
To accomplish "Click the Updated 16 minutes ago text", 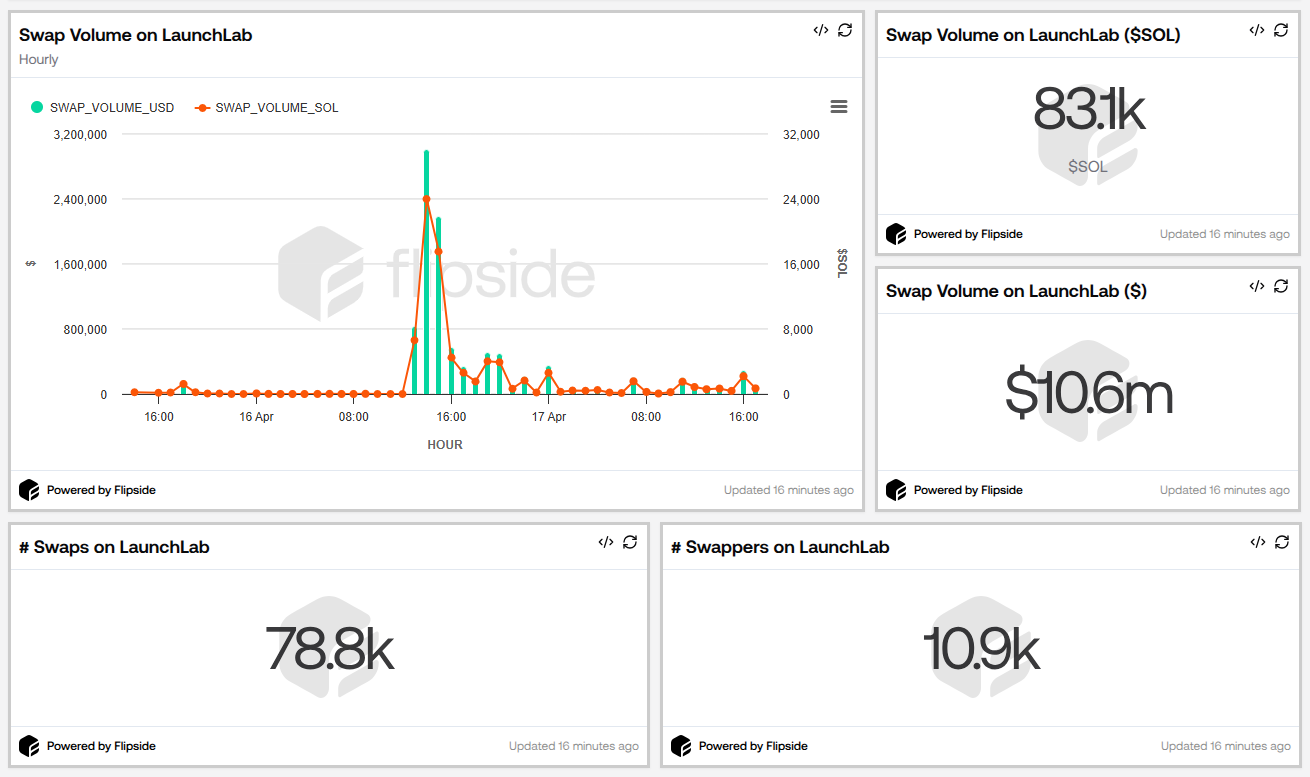I will click(x=788, y=490).
